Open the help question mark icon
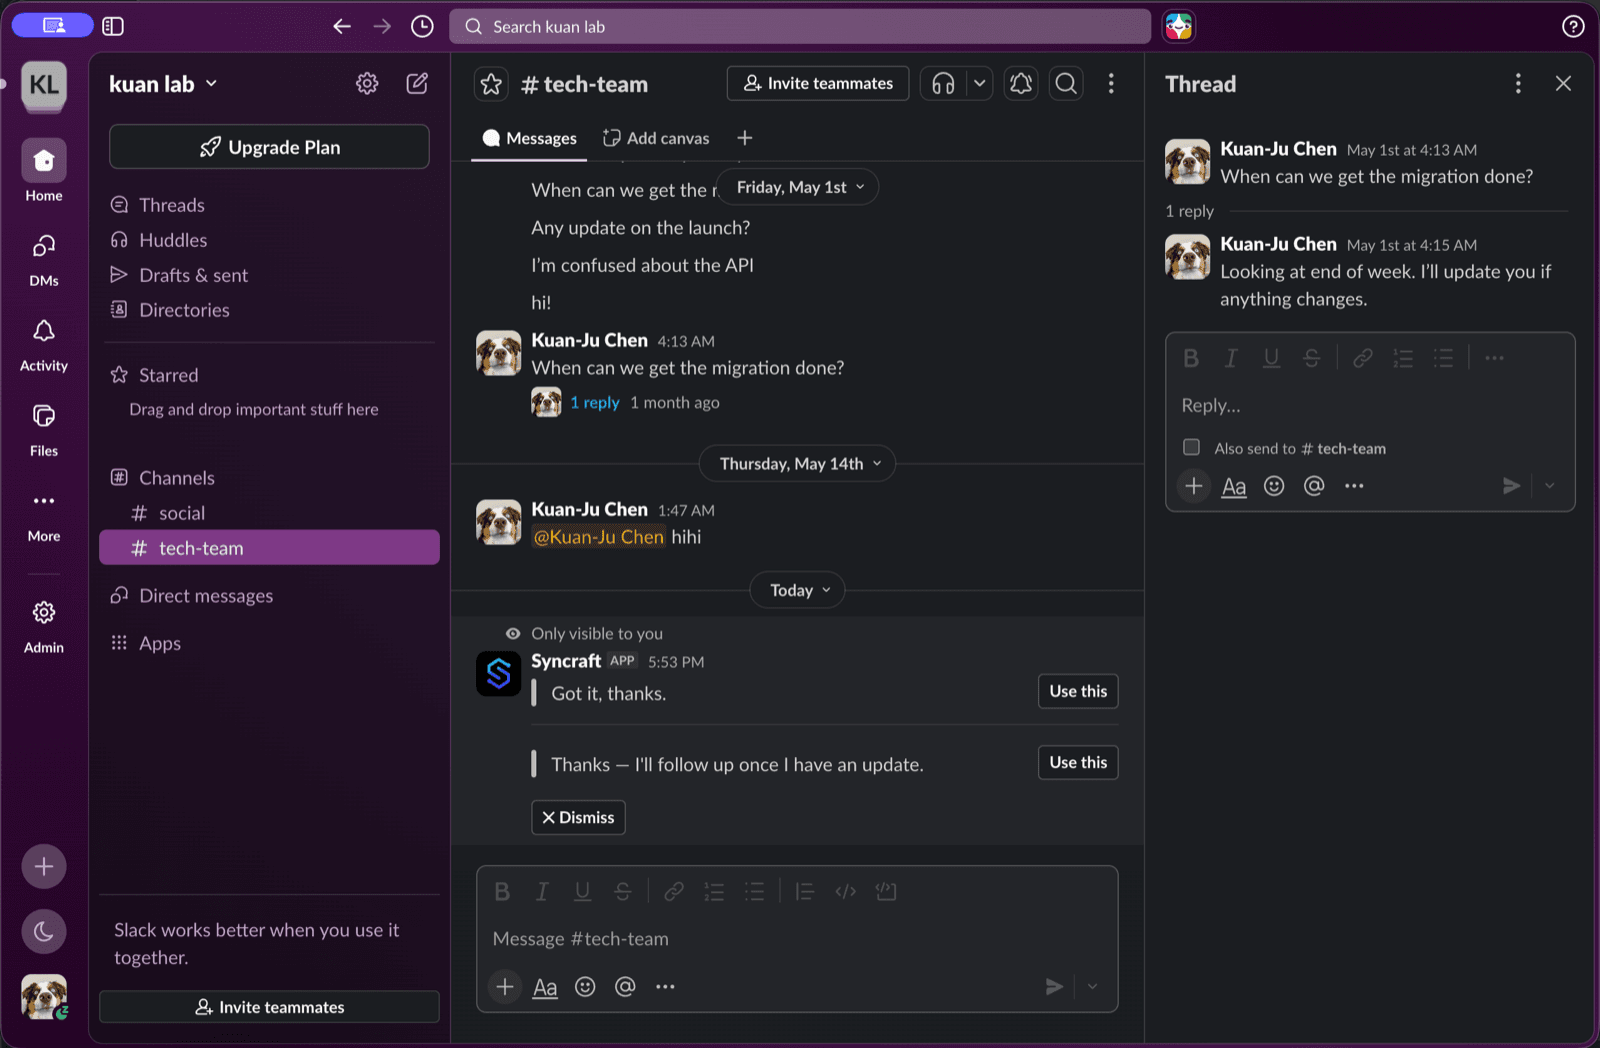Image resolution: width=1600 pixels, height=1048 pixels. [x=1573, y=26]
